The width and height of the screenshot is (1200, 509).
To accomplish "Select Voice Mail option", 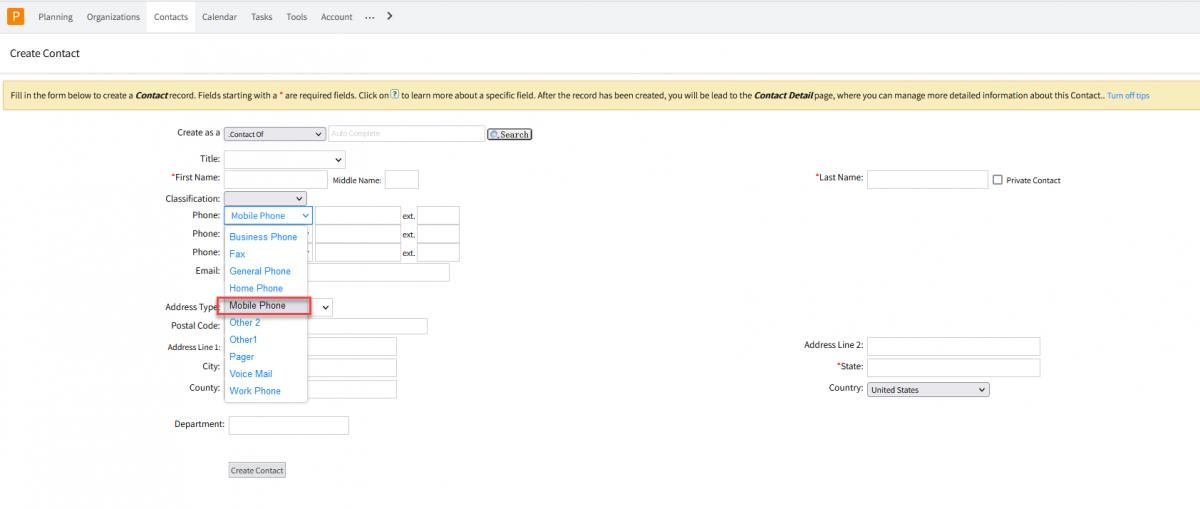I will pyautogui.click(x=251, y=374).
